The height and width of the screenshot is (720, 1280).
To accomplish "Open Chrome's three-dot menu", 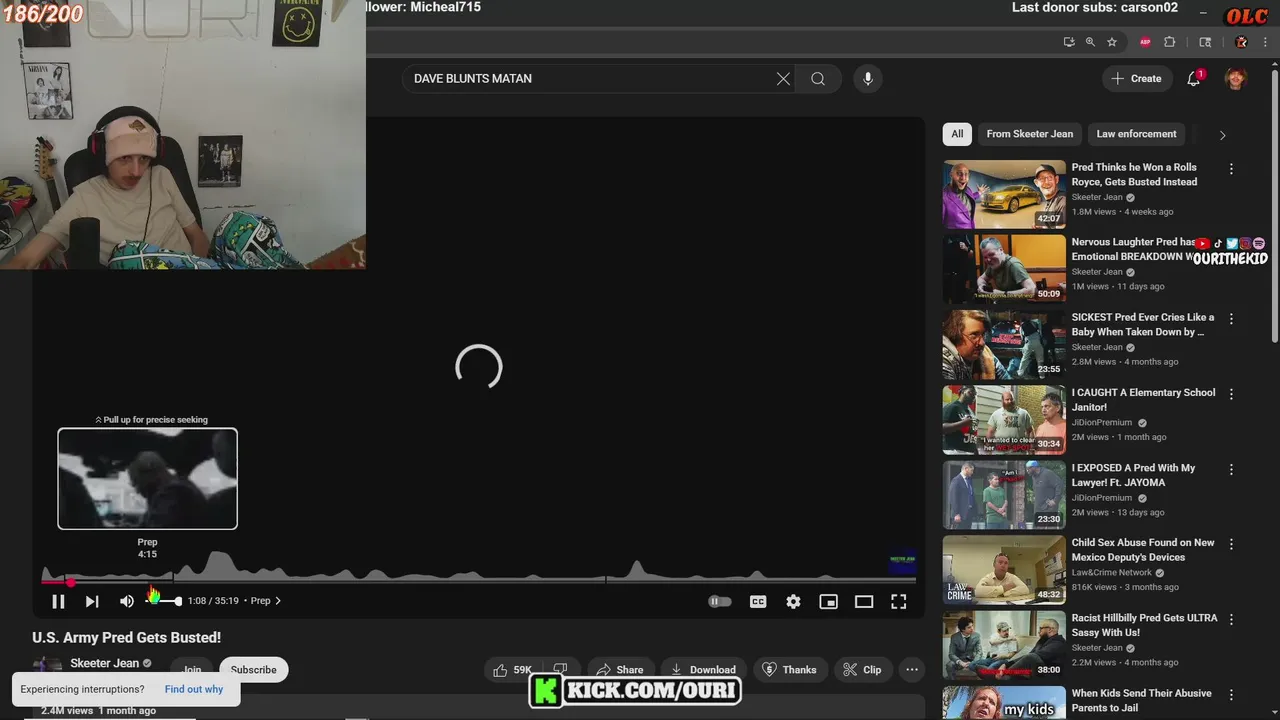I will click(x=1265, y=42).
